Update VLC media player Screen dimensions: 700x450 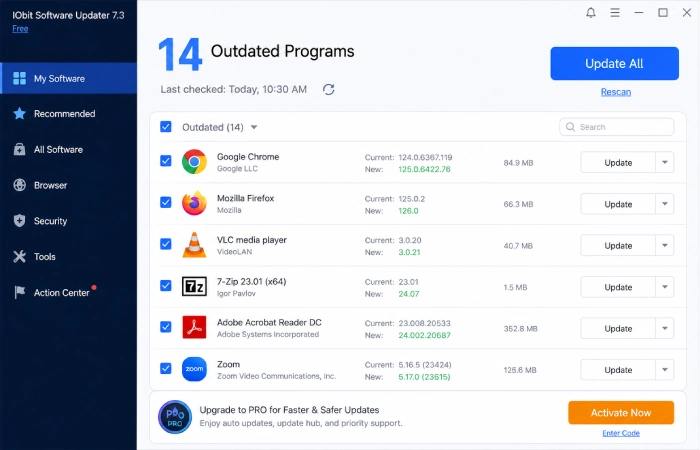(x=618, y=245)
